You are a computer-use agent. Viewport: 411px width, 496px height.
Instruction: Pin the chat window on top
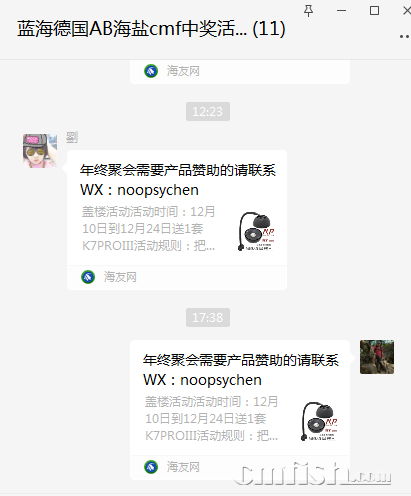308,11
